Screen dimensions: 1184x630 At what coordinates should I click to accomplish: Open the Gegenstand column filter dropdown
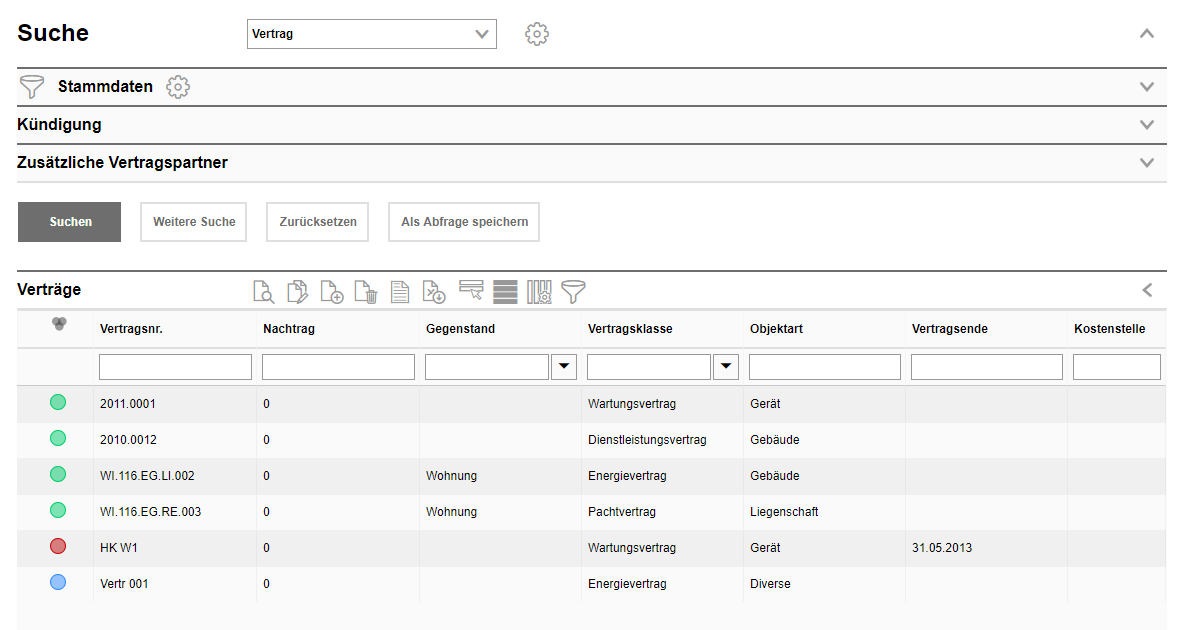point(565,367)
